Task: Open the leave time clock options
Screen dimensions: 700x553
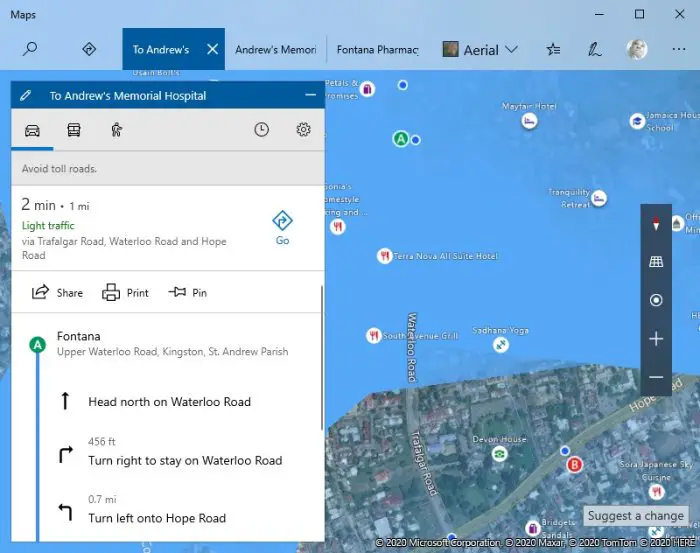Action: (x=262, y=129)
